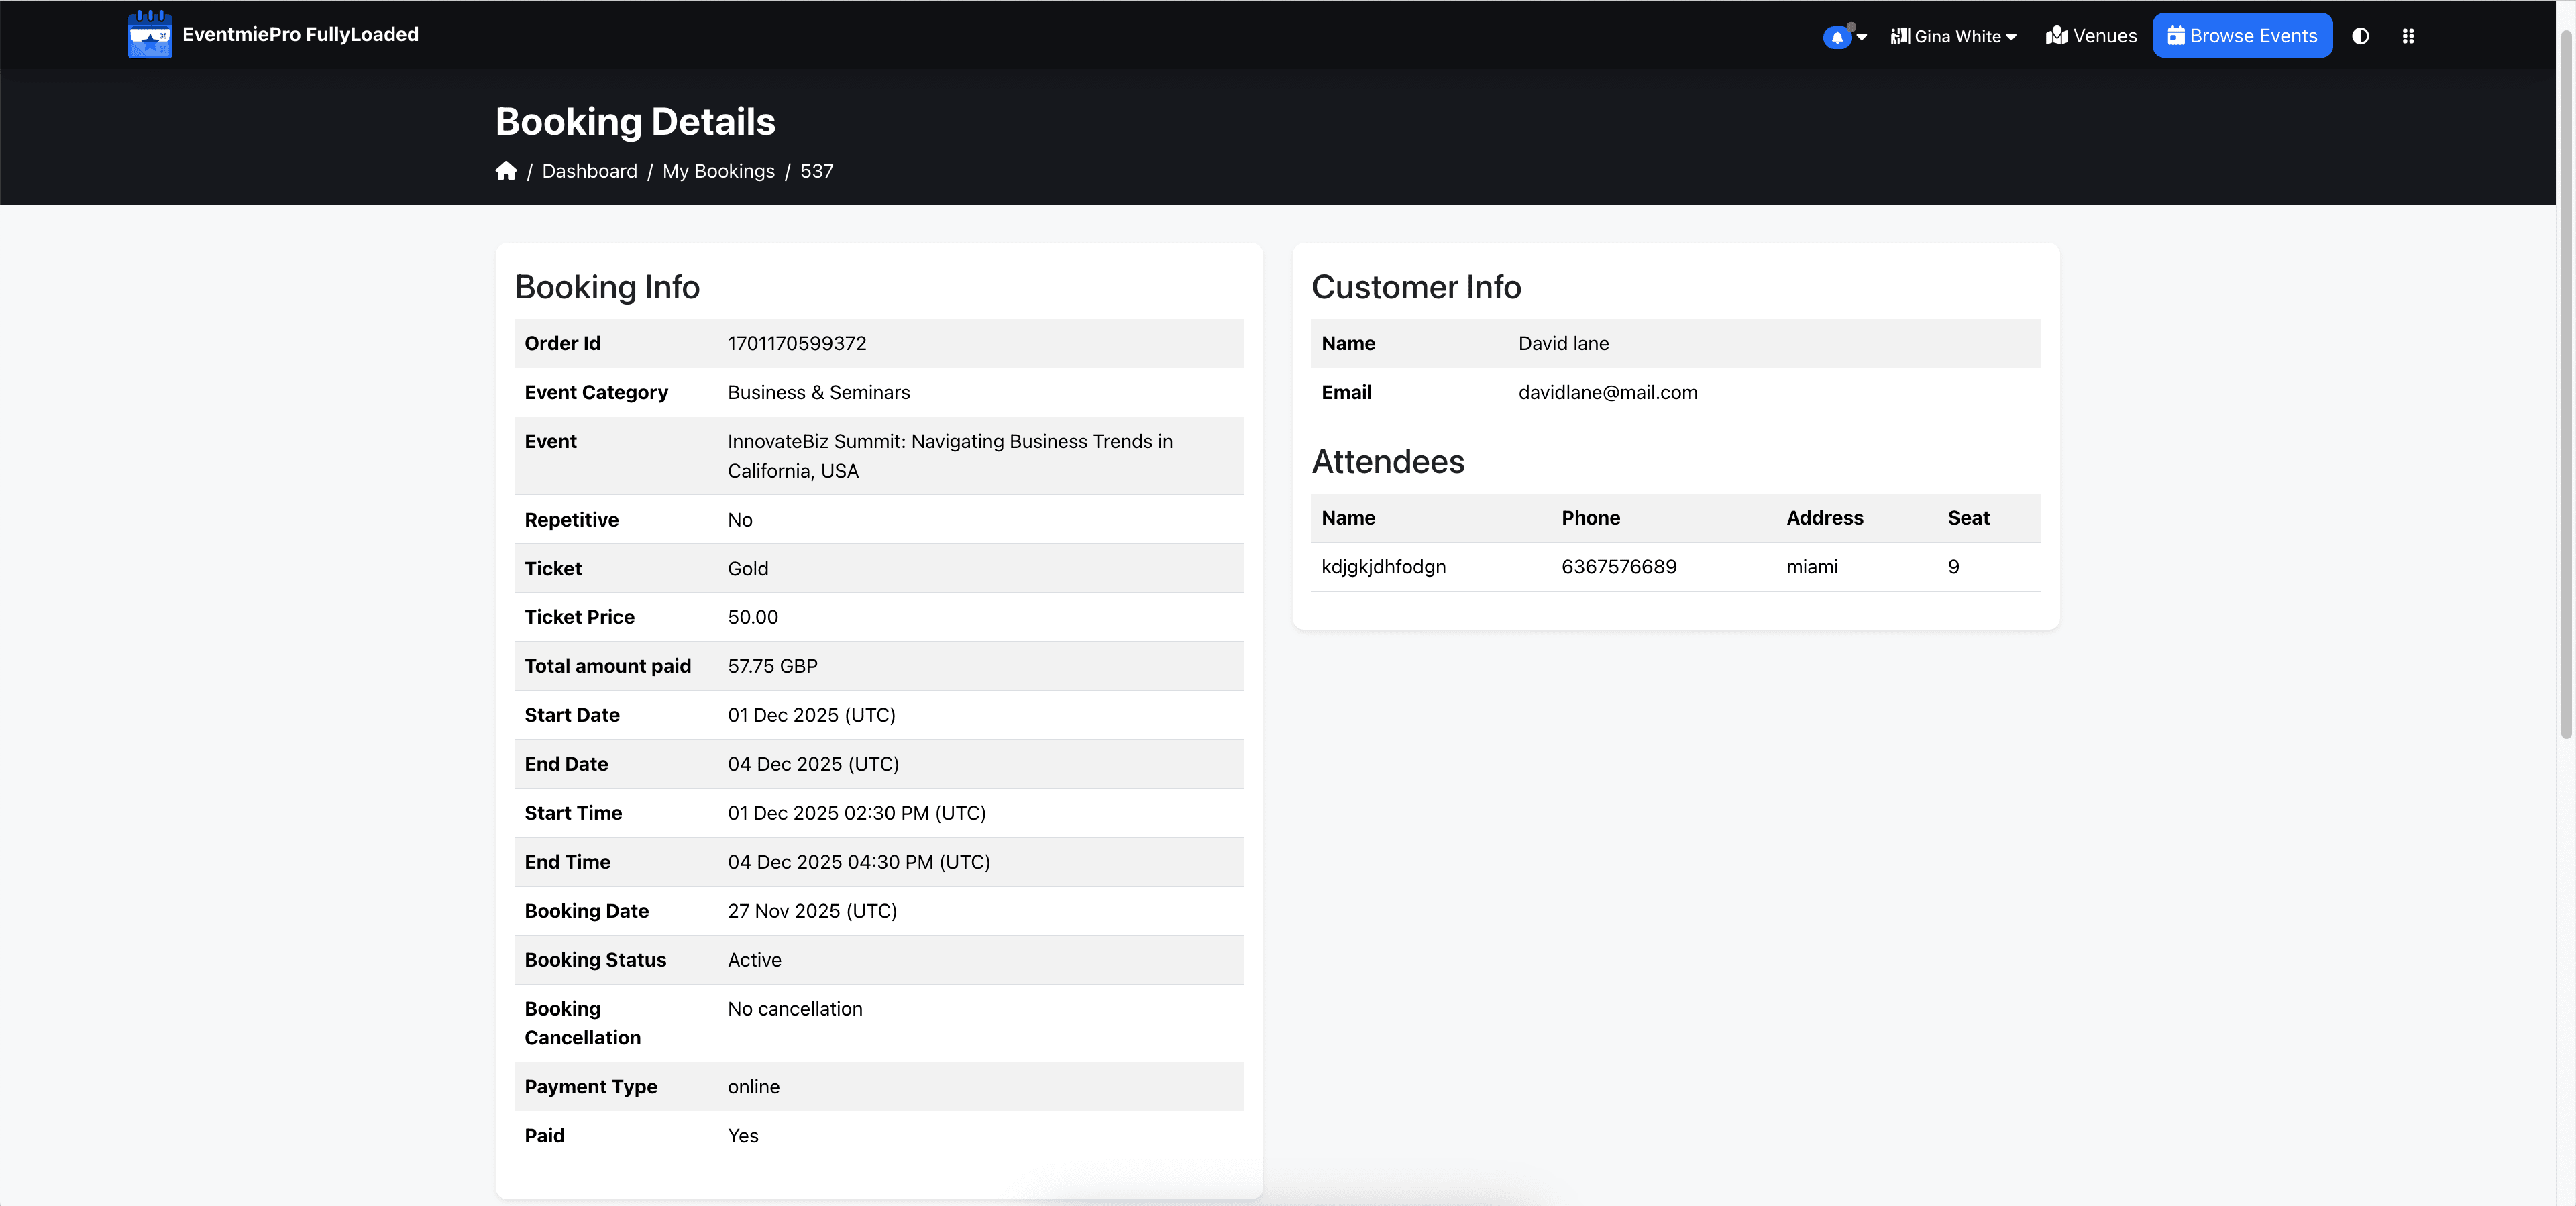Click attendee row kdjgkjdhfodgn
The image size is (2576, 1206).
[x=1675, y=567]
